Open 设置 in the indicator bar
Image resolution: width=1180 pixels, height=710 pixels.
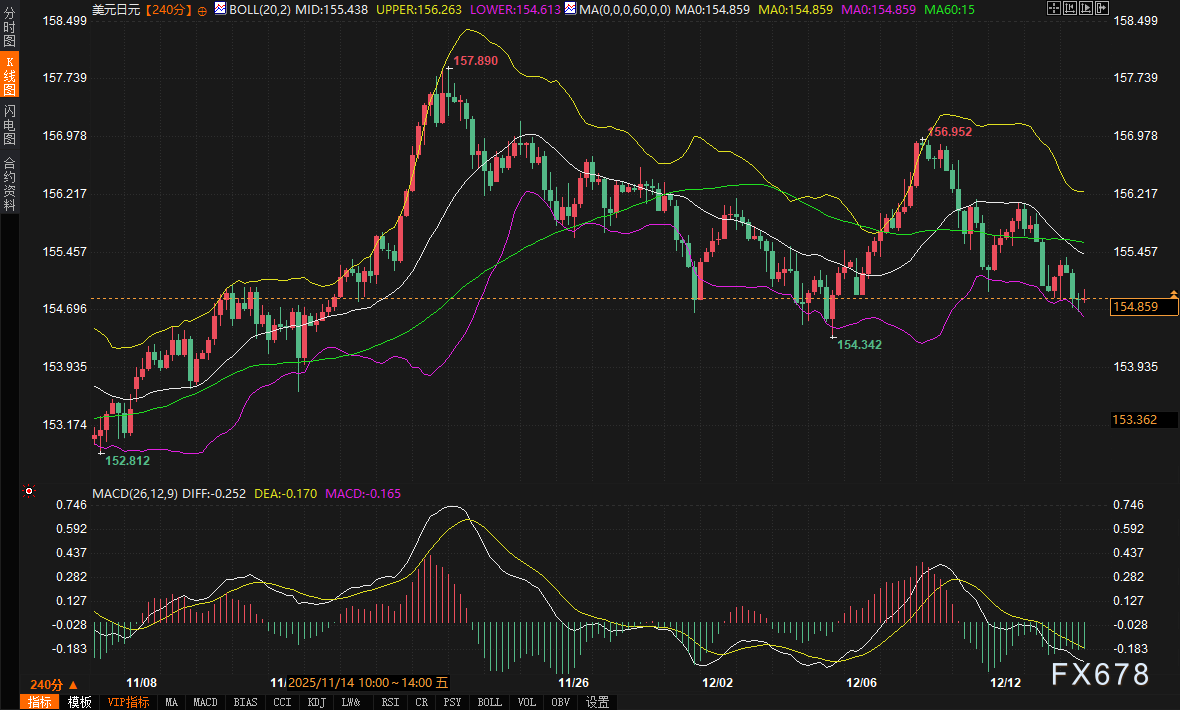[597, 702]
